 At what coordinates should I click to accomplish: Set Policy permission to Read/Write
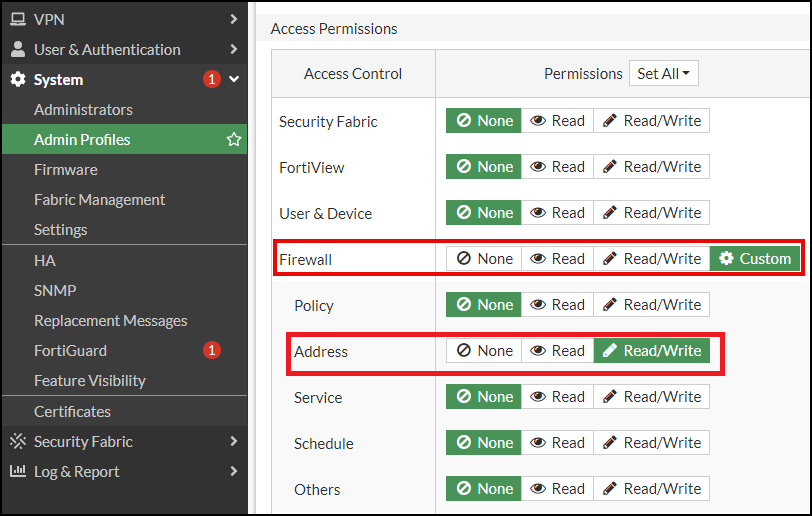[651, 305]
